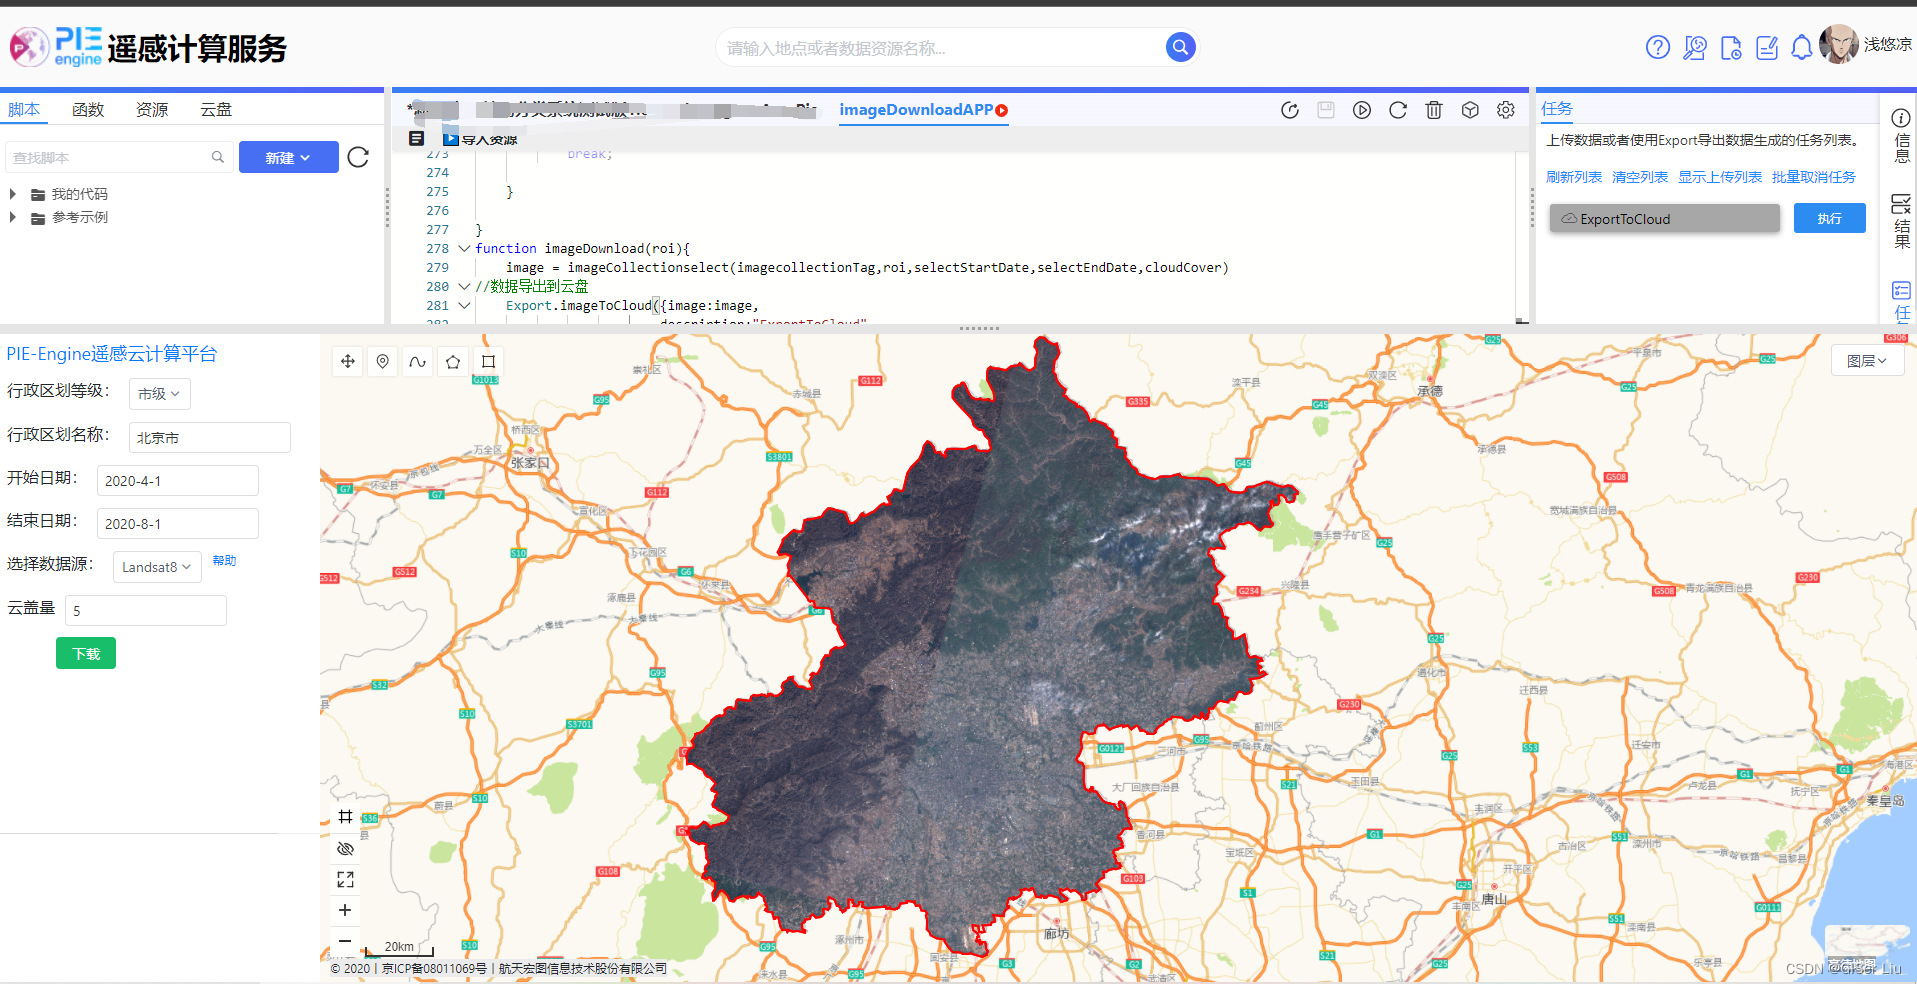The width and height of the screenshot is (1917, 984).
Task: Open the document history icon in header
Action: pos(1731,47)
